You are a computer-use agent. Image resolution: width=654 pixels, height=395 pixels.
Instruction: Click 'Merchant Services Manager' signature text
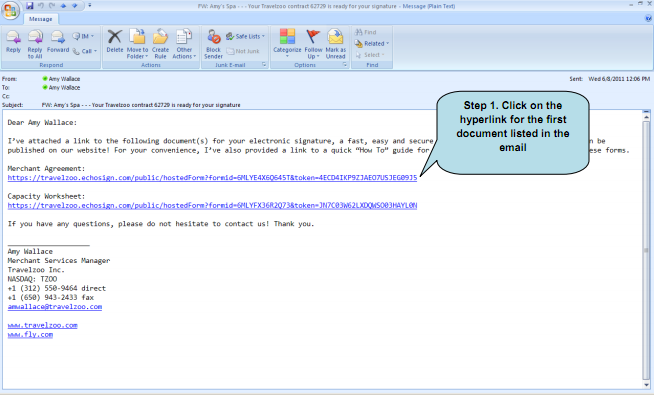[x=59, y=261]
